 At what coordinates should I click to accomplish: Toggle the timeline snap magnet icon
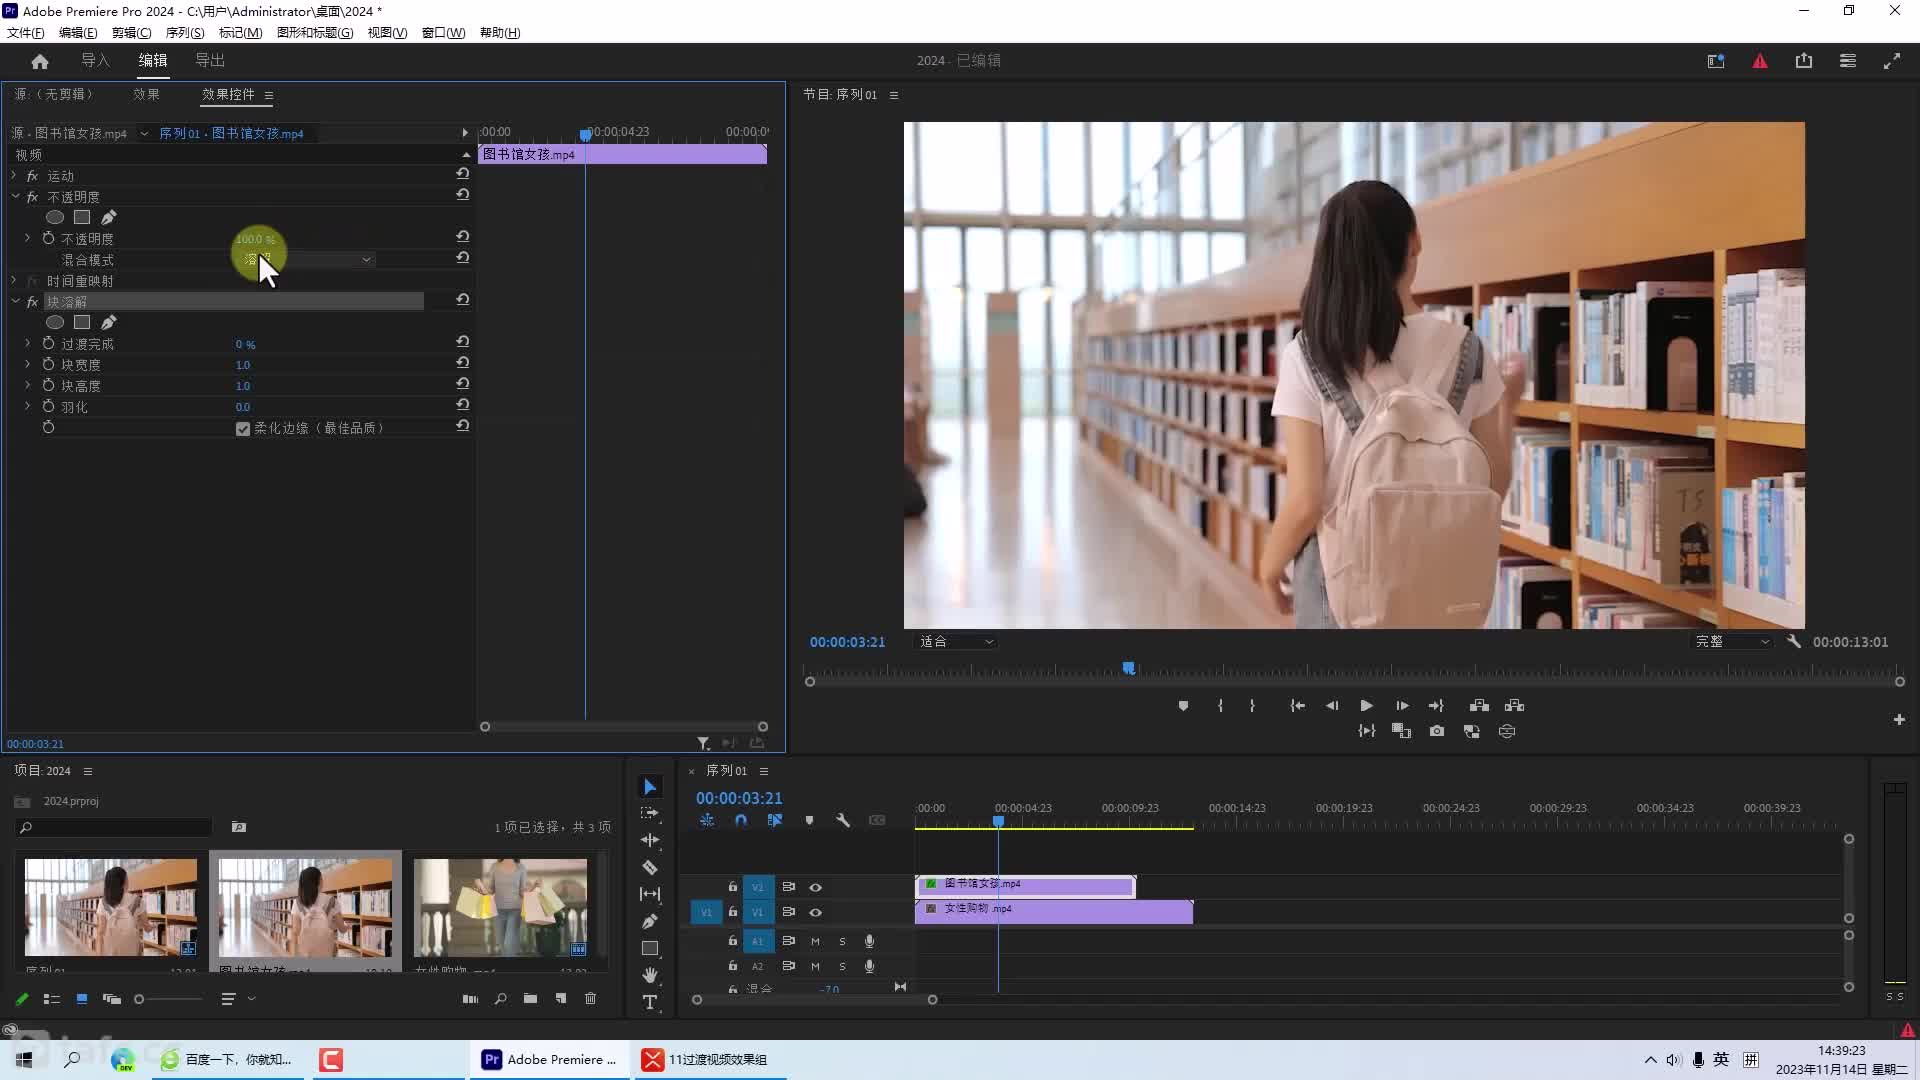pos(741,820)
